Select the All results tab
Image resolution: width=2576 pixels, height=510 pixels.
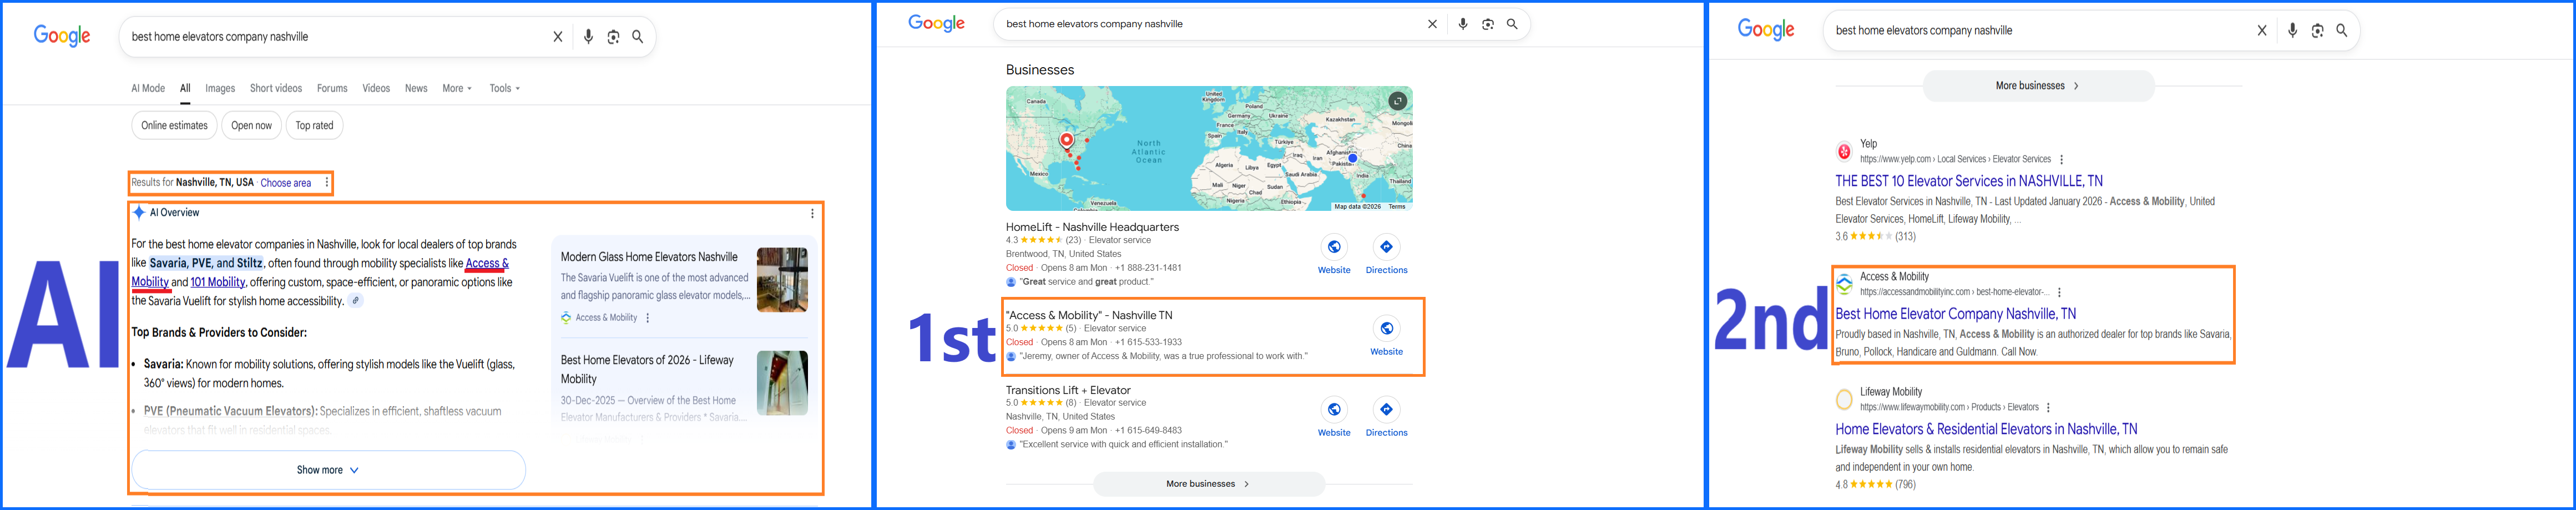185,88
